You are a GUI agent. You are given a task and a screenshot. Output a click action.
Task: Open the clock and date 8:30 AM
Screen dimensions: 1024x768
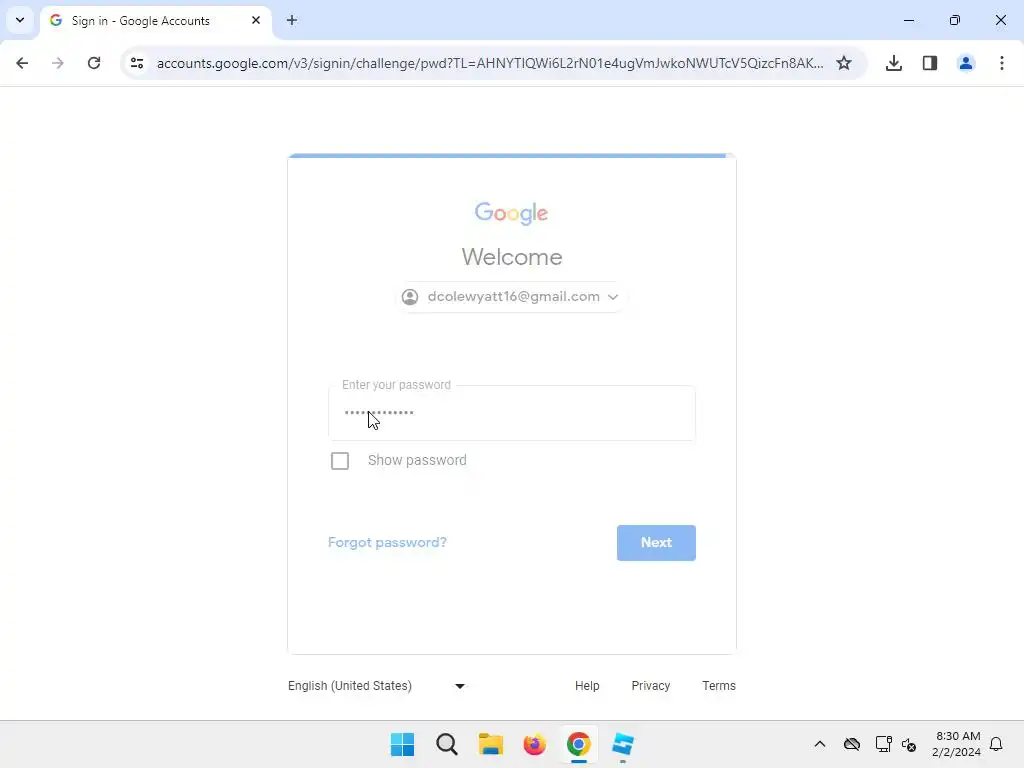pos(957,744)
